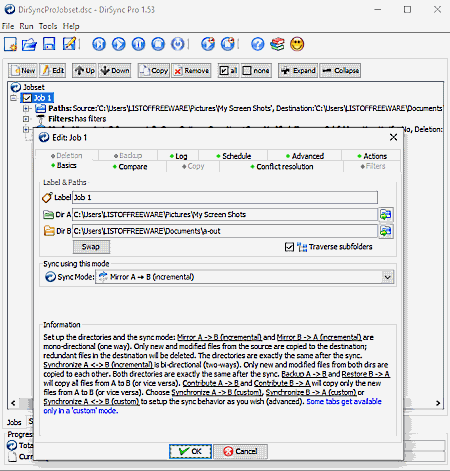Switch to the Compare tab
This screenshot has height=471, width=450.
(130, 167)
